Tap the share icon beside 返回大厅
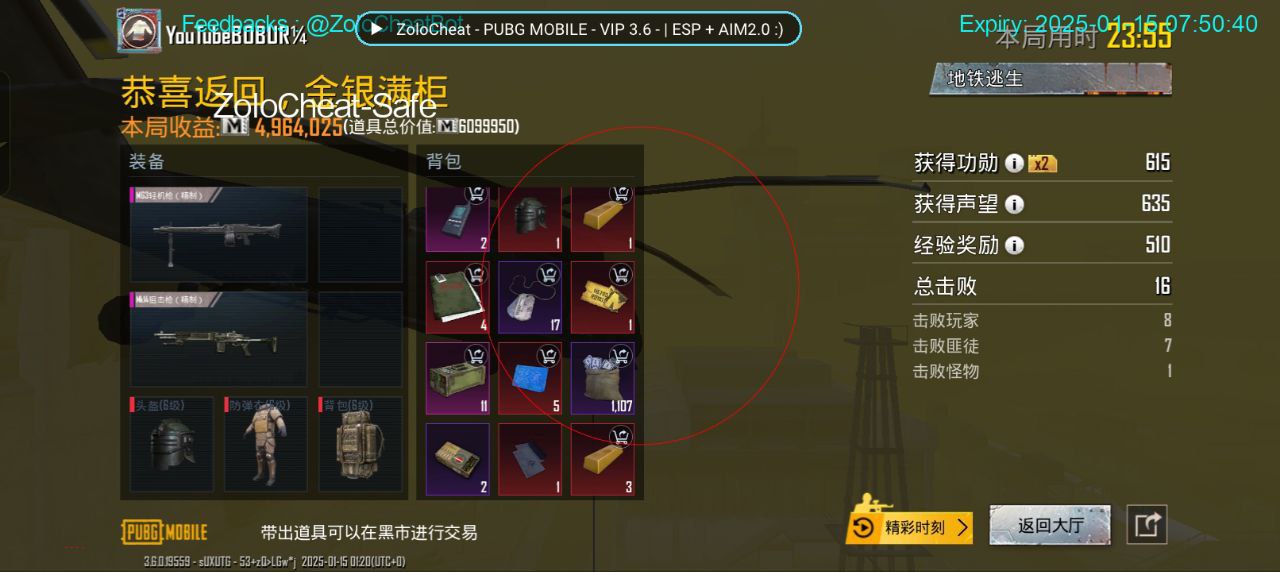This screenshot has width=1280, height=572. point(1147,525)
